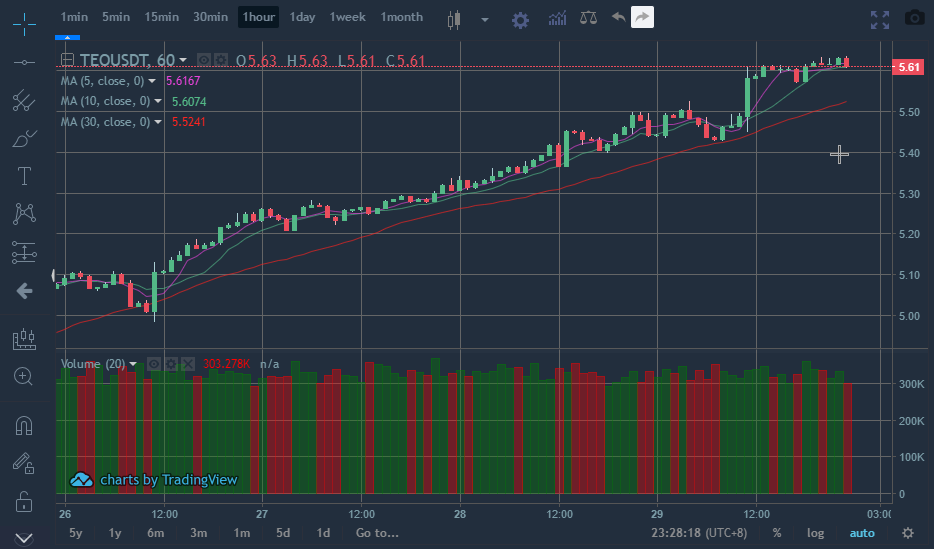This screenshot has height=549, width=934.
Task: Open the Go to... date dialog
Action: 377,533
